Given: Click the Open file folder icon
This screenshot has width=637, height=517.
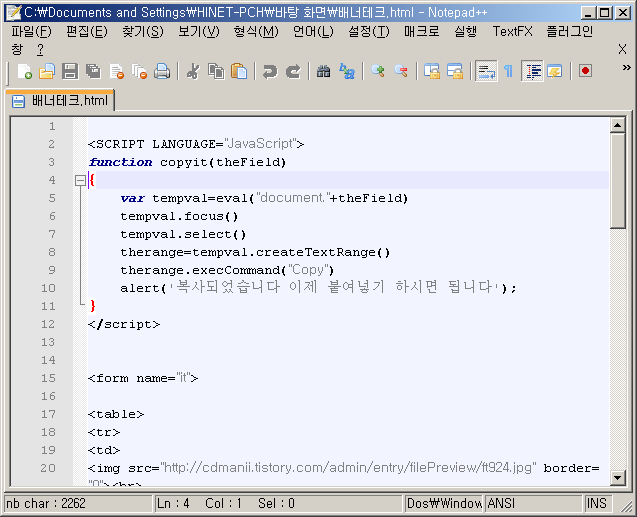Looking at the screenshot, I should point(47,71).
